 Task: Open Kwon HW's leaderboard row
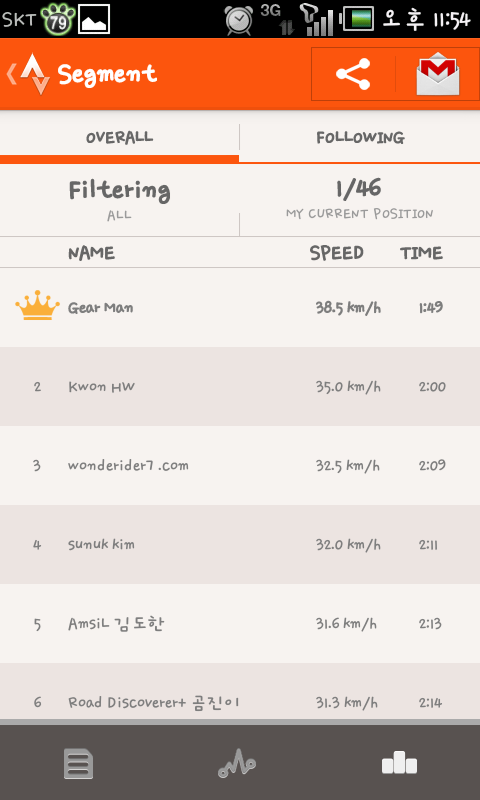[x=240, y=387]
